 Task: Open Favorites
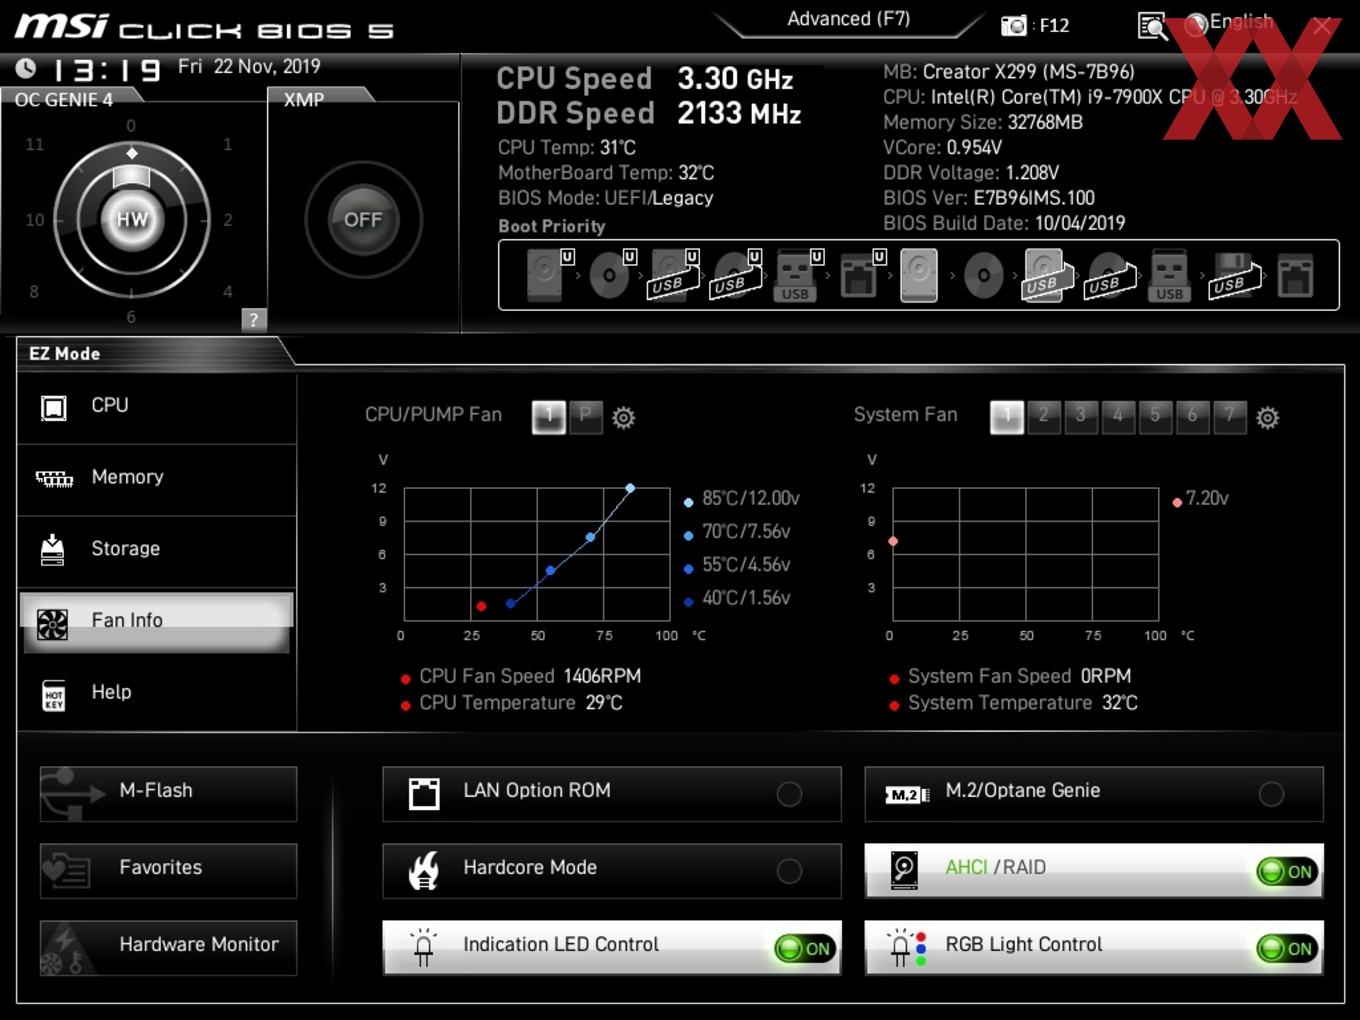168,871
